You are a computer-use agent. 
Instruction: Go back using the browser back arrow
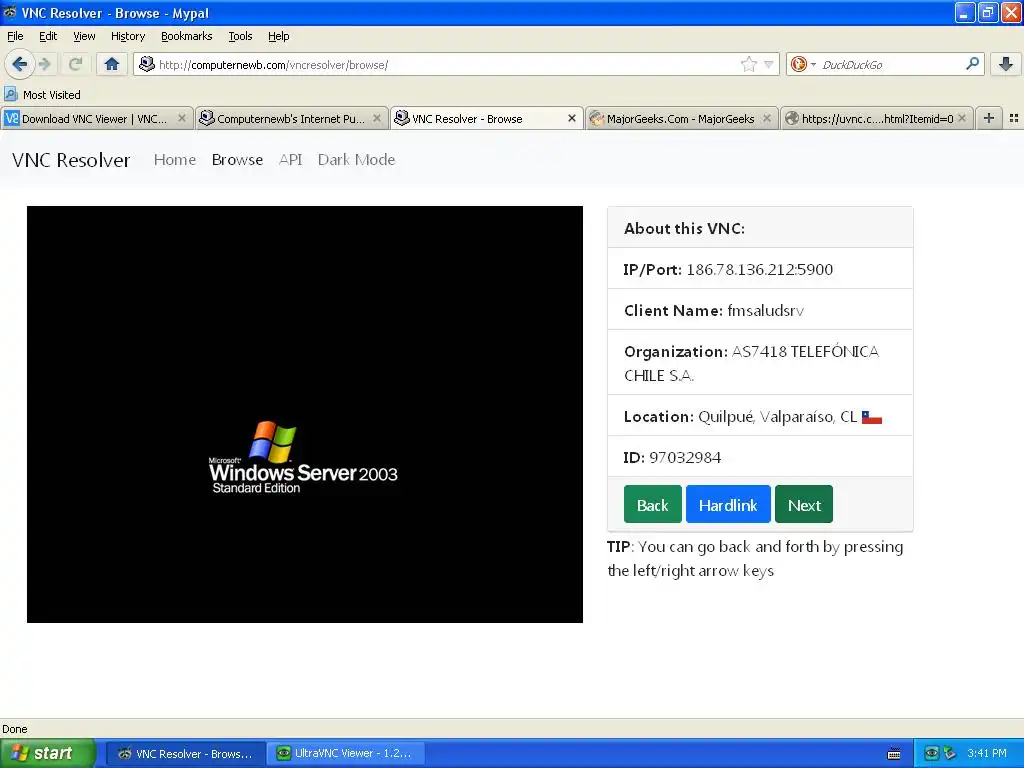19,64
